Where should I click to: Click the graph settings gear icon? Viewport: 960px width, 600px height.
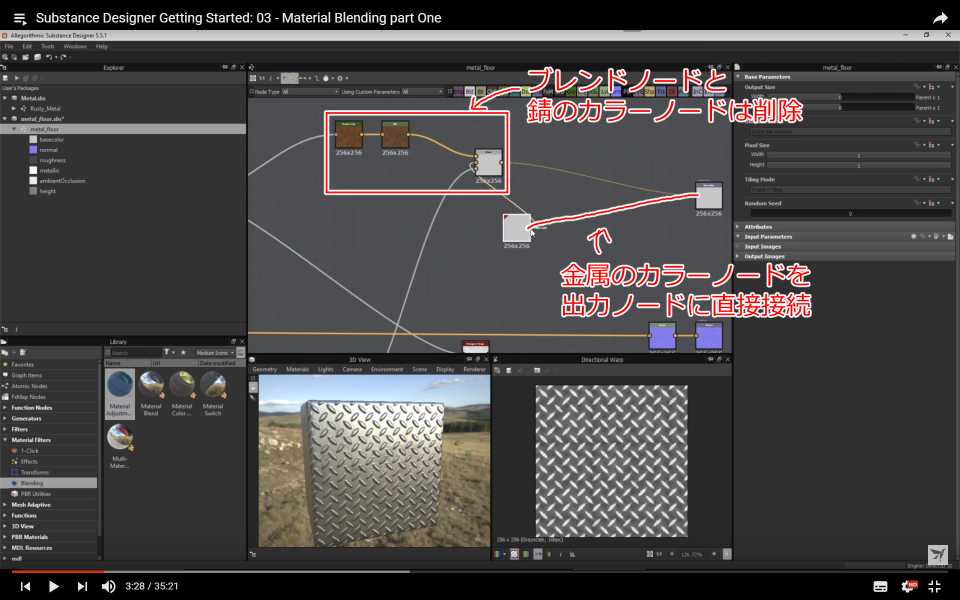(x=340, y=78)
